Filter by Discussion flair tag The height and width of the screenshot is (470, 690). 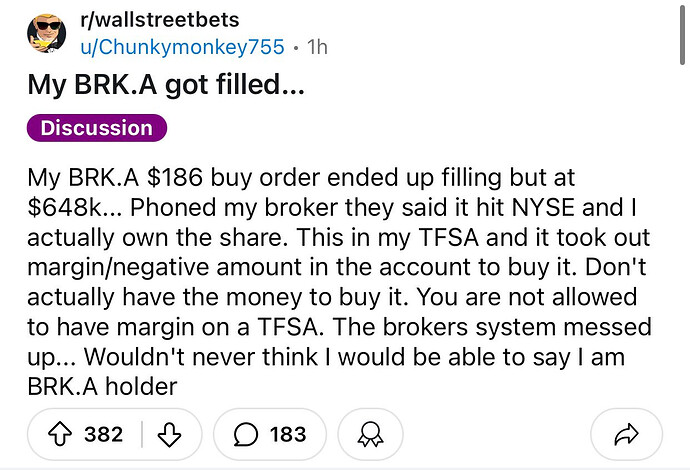click(97, 128)
